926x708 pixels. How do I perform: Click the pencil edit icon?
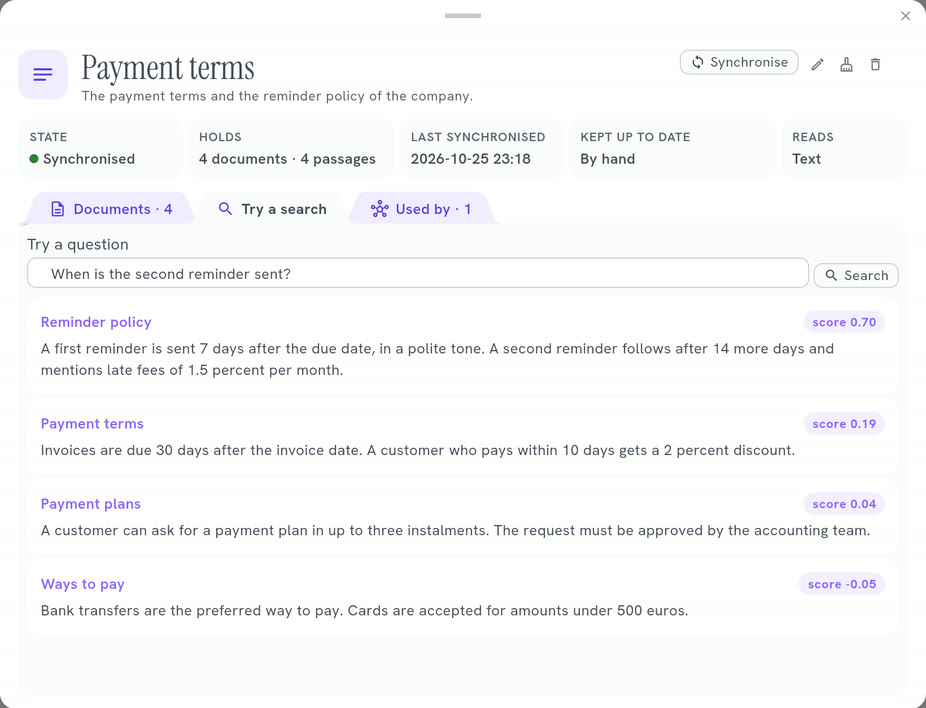(x=817, y=64)
